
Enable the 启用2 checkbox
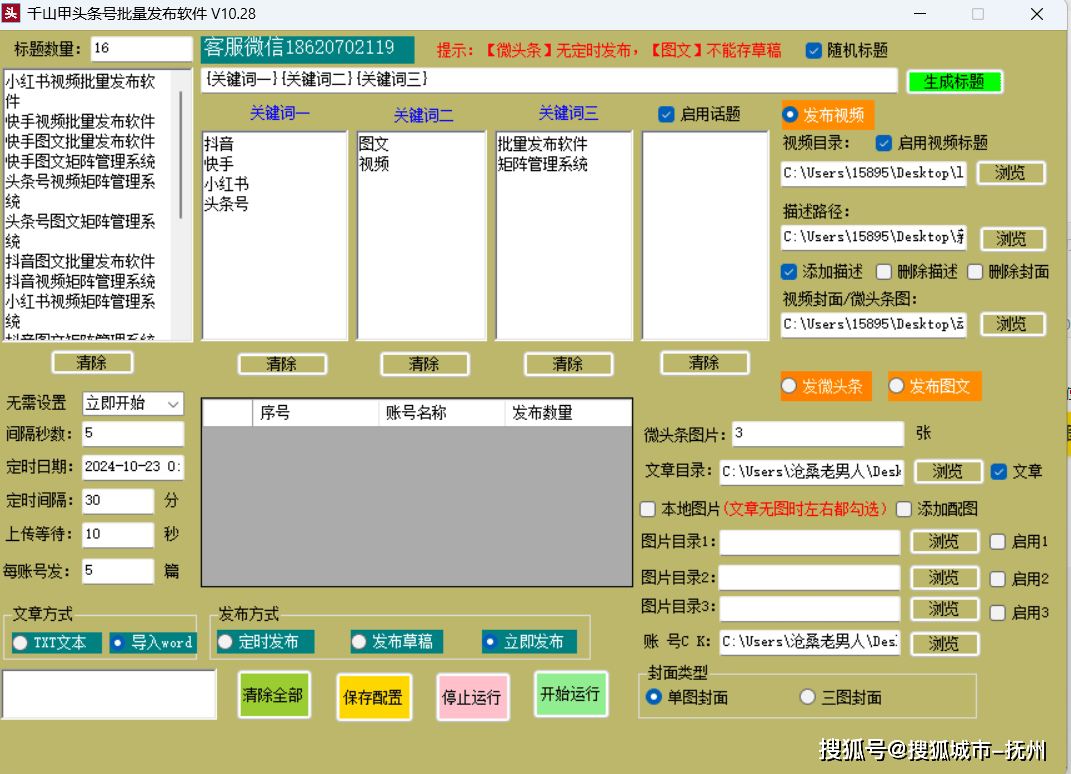[997, 579]
